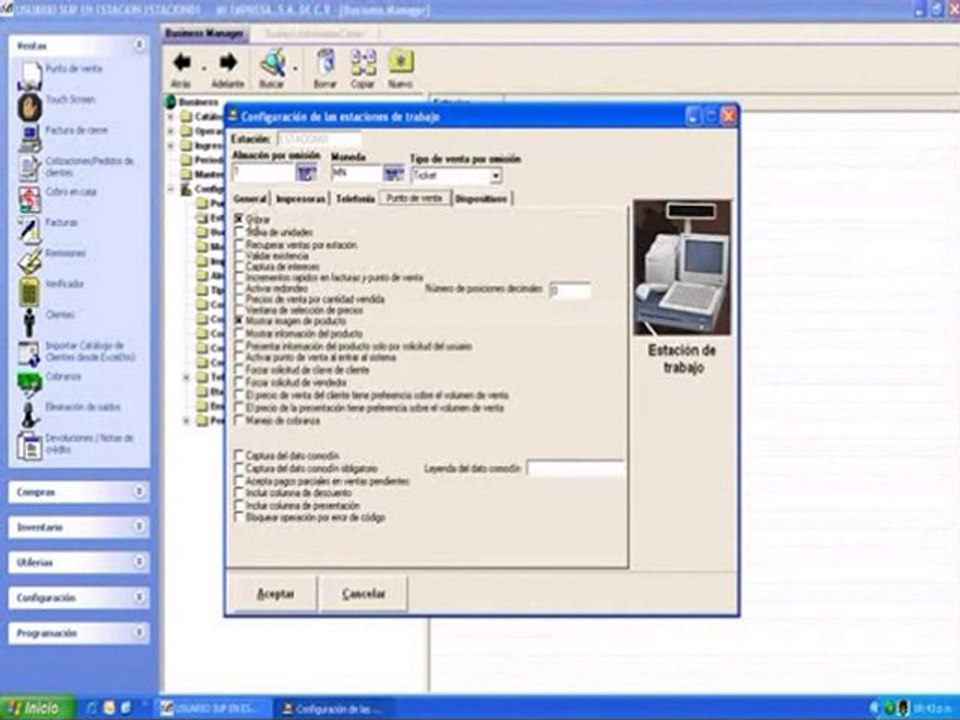Image resolution: width=960 pixels, height=720 pixels.
Task: Click the Copiar toolbar icon
Action: [363, 62]
